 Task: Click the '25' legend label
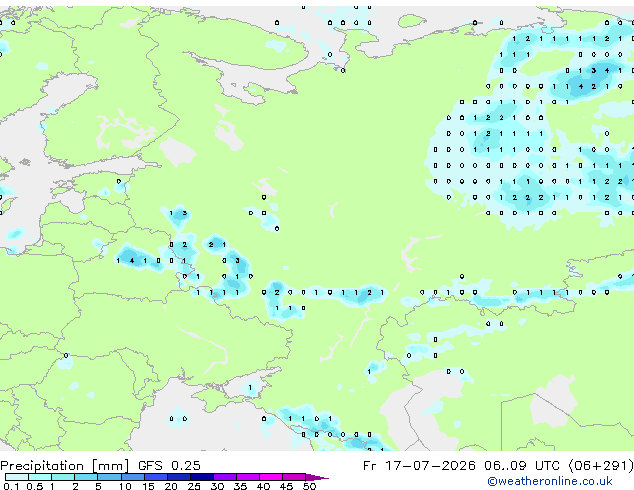click(194, 486)
